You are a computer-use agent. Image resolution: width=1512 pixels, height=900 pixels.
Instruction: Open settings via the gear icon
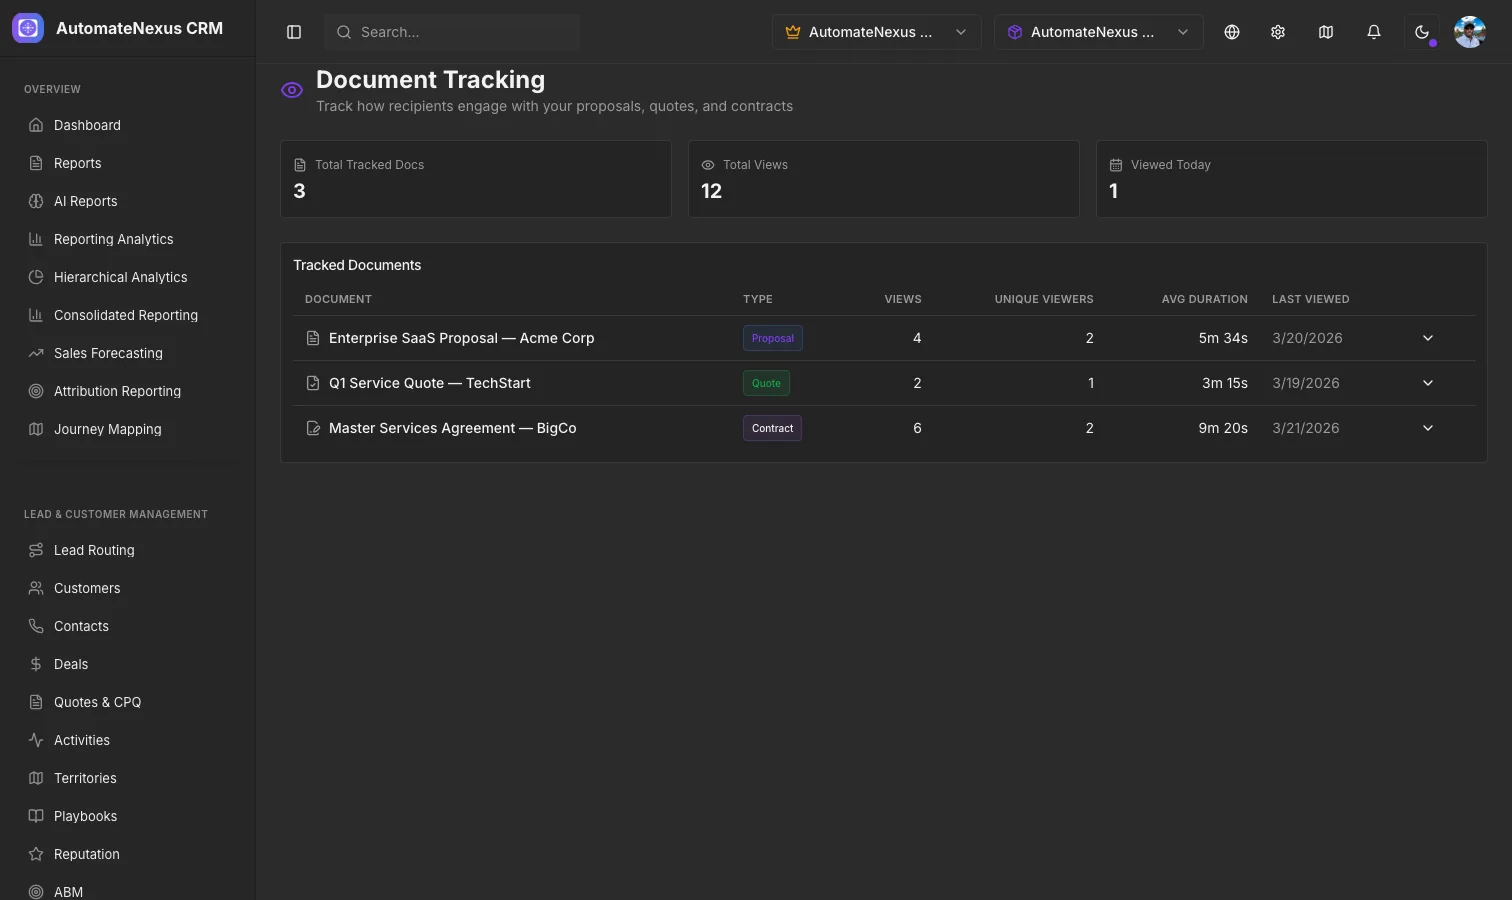1278,32
